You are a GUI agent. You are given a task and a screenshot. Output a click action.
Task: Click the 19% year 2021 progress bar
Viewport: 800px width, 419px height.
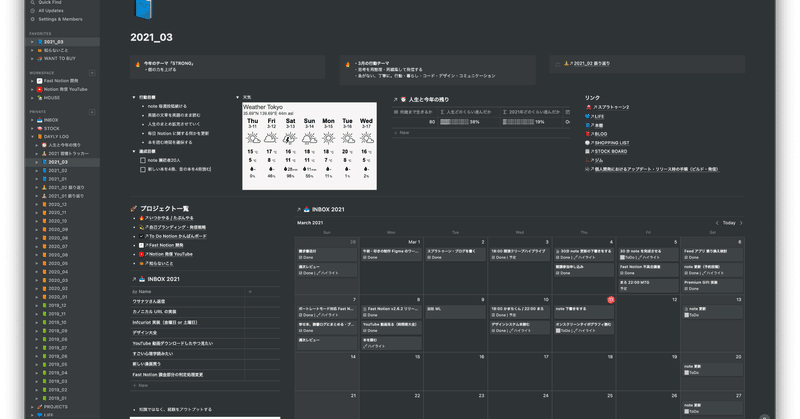(518, 122)
